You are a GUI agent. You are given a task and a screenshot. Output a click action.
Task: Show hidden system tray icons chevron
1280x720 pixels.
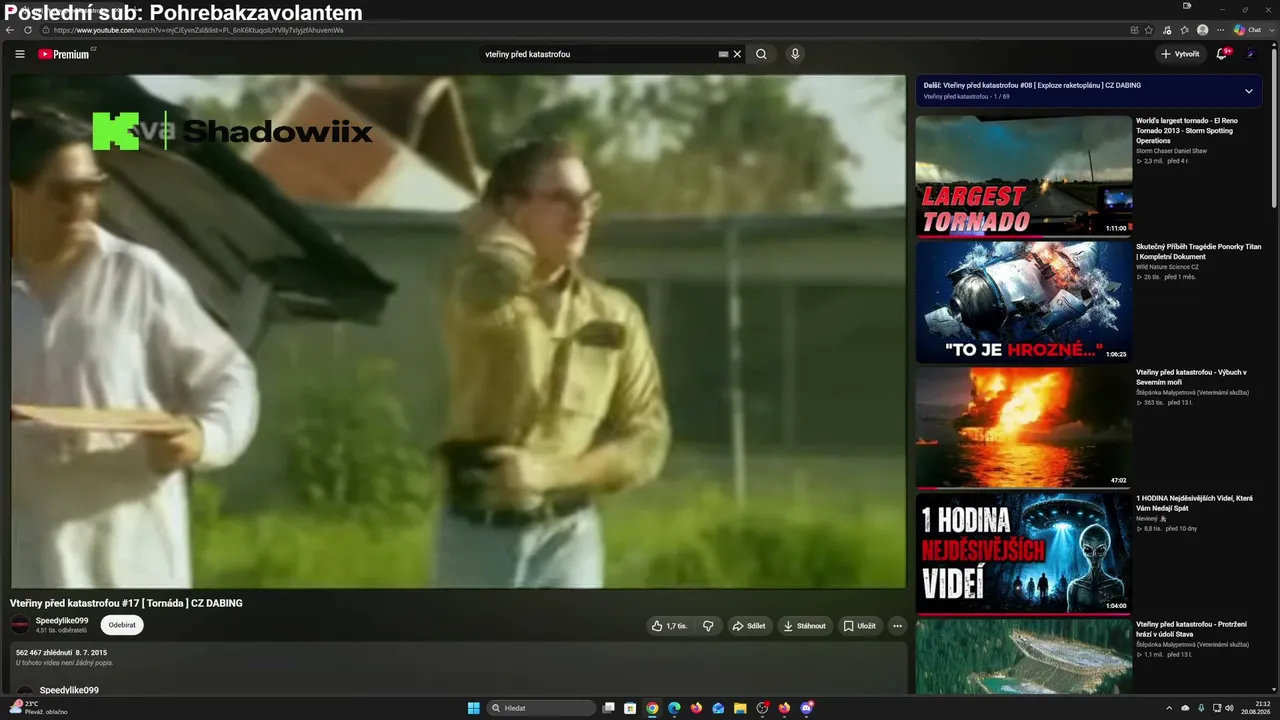point(1169,708)
